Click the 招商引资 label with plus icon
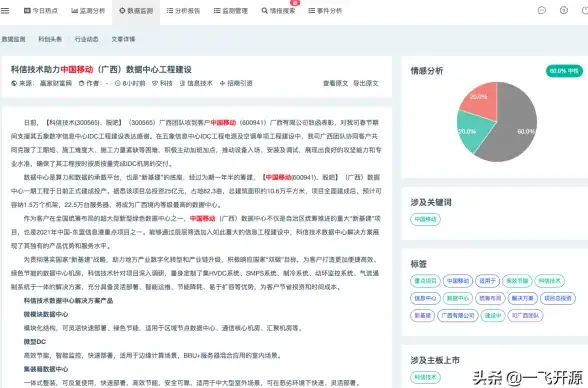Image resolution: width=588 pixels, height=388 pixels. coord(236,83)
